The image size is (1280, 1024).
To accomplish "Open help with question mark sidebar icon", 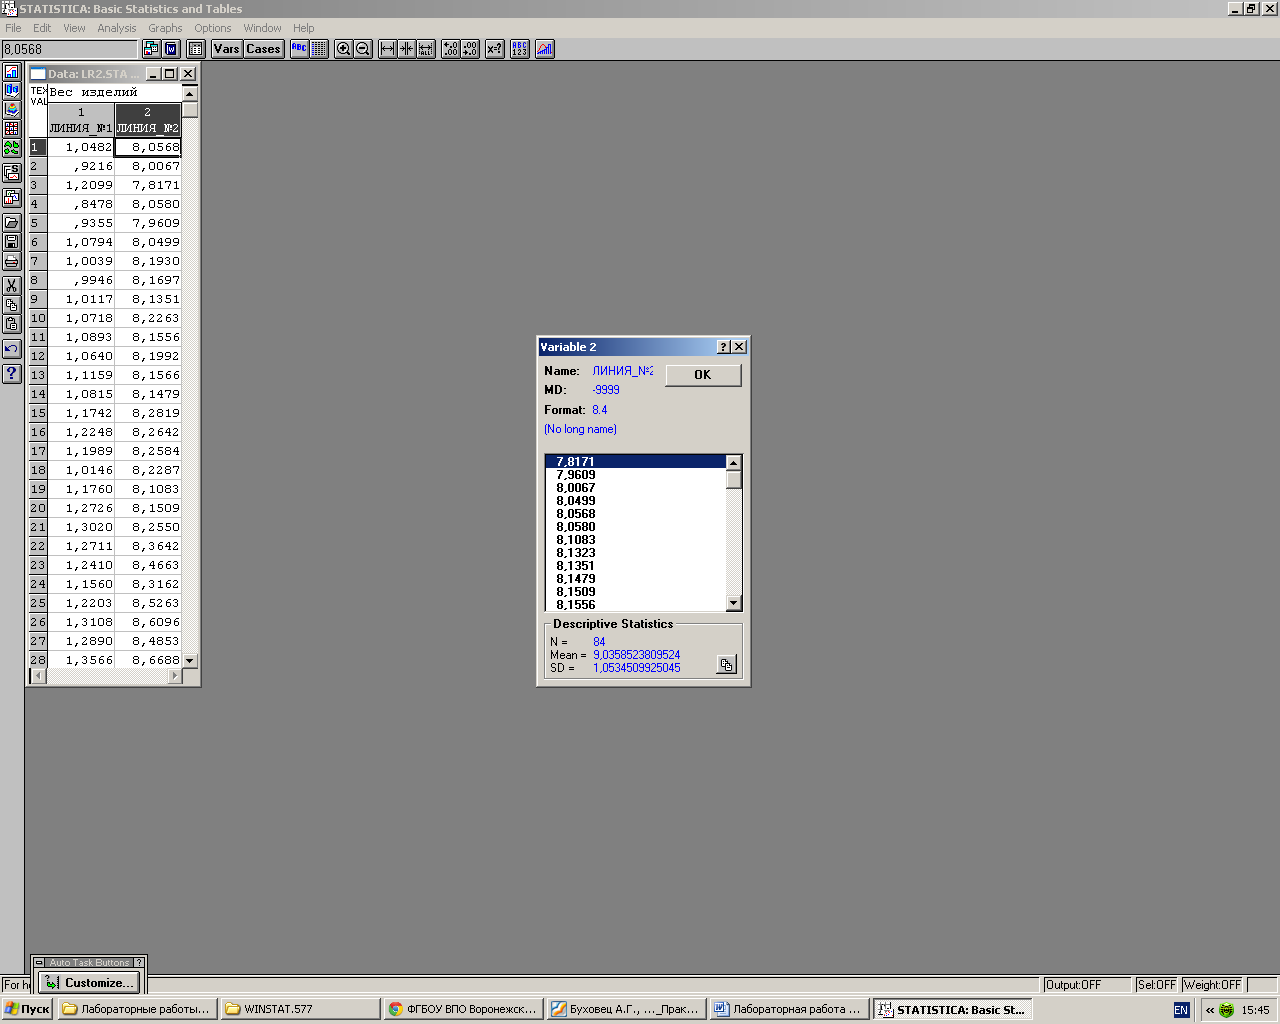I will (x=11, y=374).
